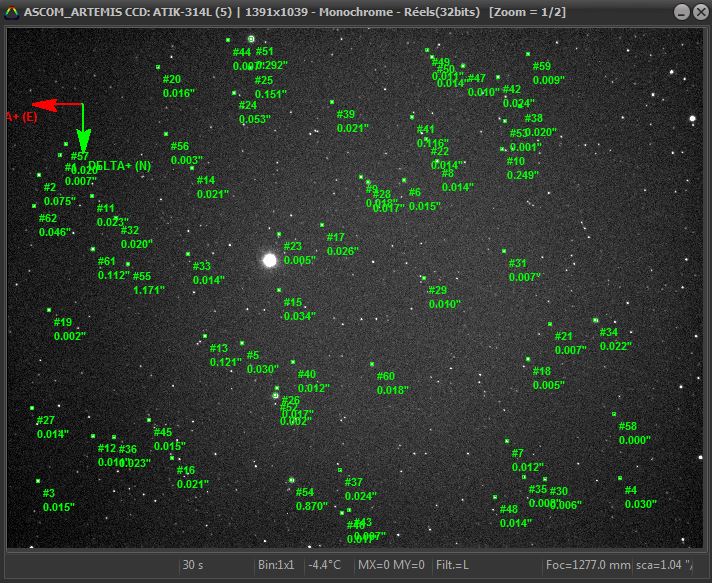Click the Bin:1x1 status bar field
The height and width of the screenshot is (583, 712).
(276, 565)
